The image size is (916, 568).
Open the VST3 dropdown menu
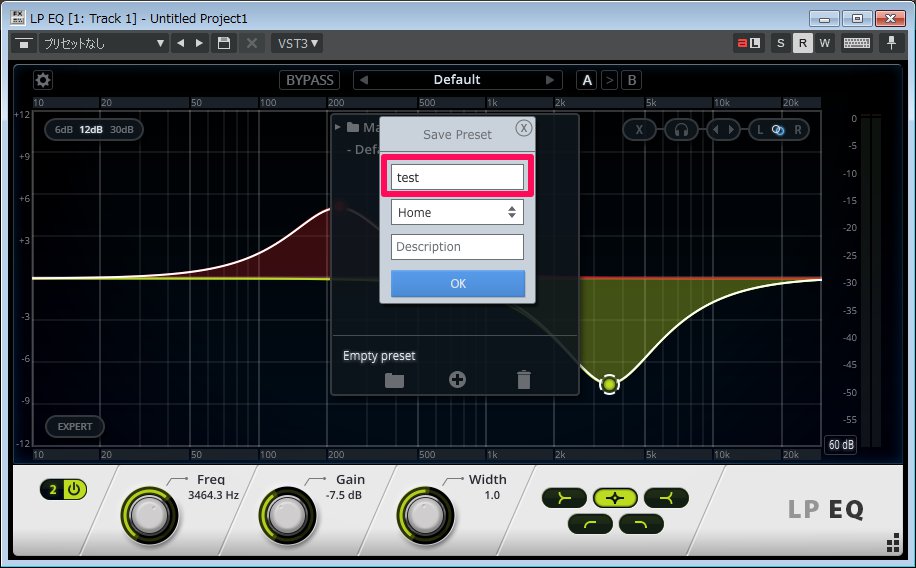[x=296, y=43]
